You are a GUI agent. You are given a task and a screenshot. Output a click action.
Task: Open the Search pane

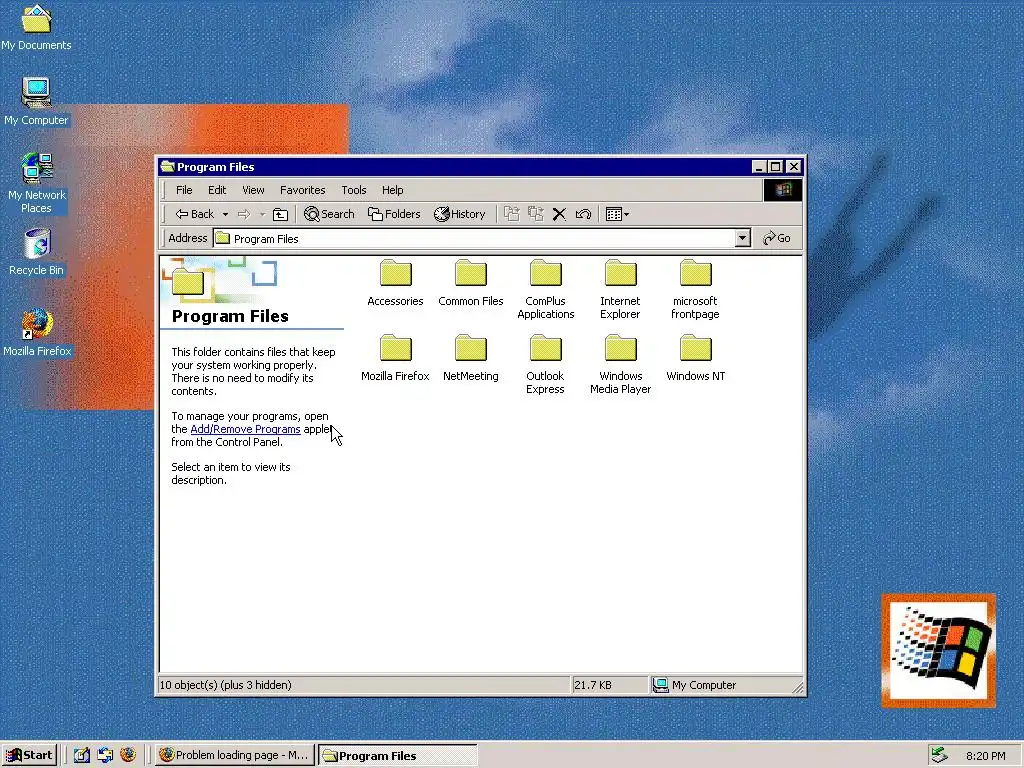(x=329, y=214)
